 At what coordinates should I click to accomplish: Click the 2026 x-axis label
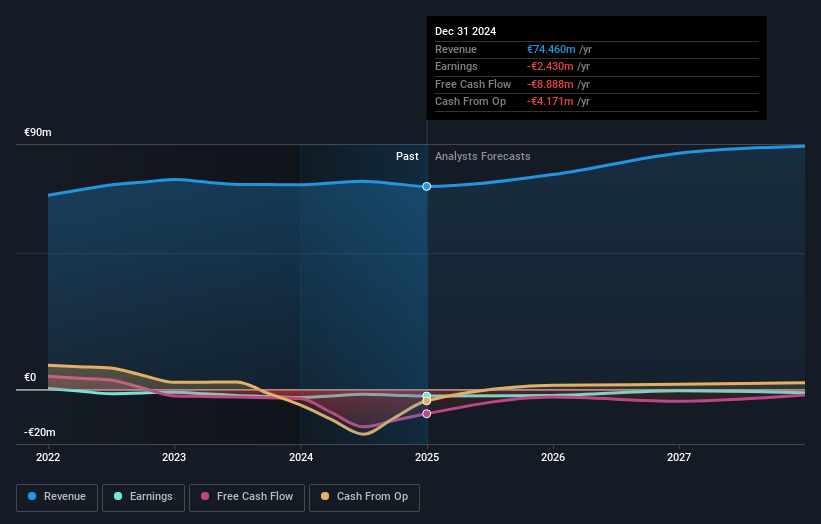tap(553, 457)
